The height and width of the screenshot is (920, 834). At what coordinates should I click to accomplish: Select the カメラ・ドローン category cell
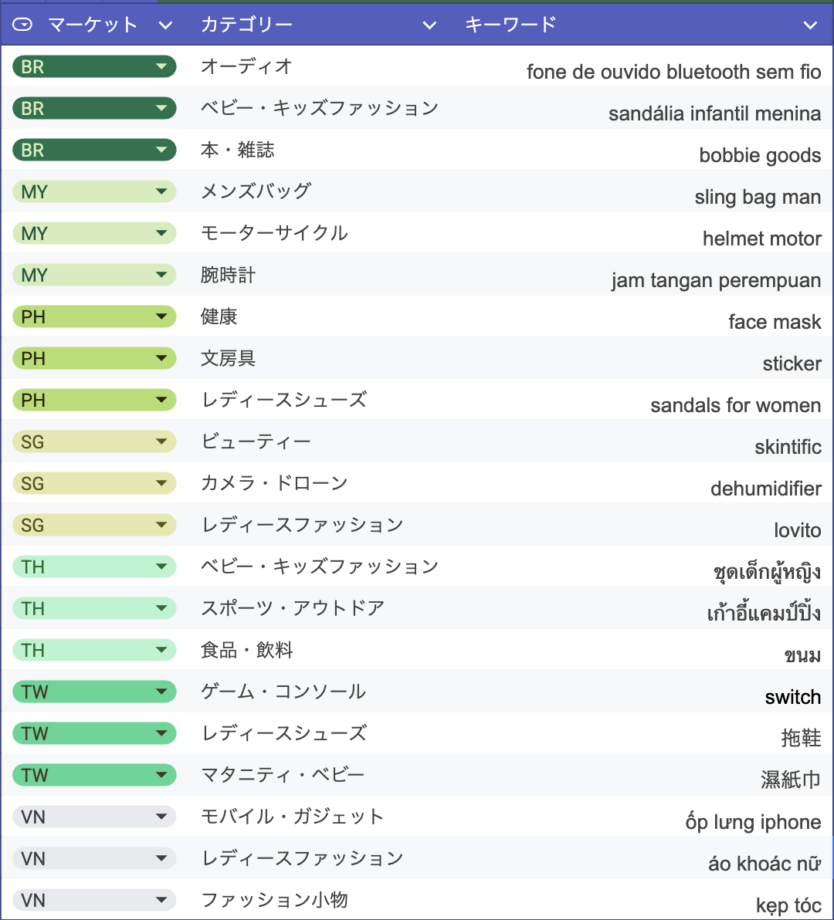[274, 483]
